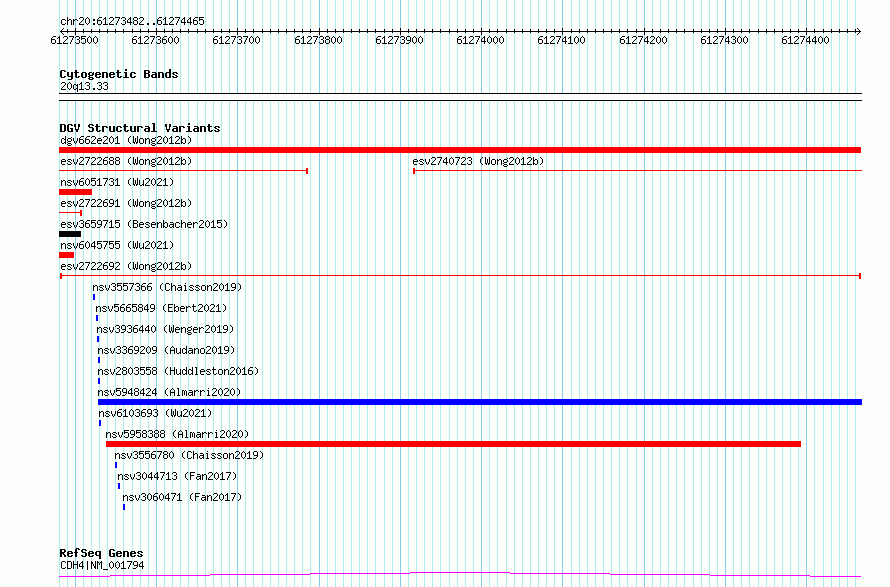
Task: Click the black esv3659715 variant bar
Action: click(70, 234)
